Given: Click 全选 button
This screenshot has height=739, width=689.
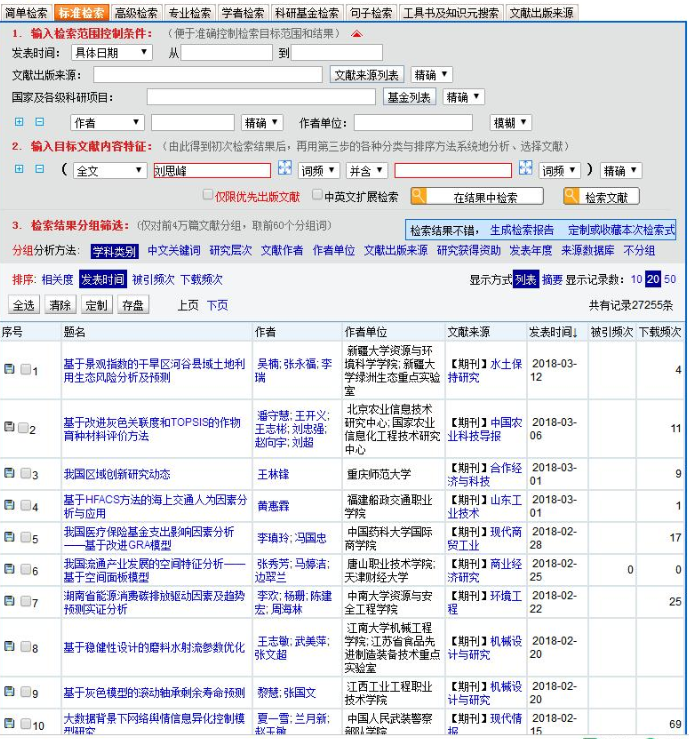Looking at the screenshot, I should [x=24, y=305].
